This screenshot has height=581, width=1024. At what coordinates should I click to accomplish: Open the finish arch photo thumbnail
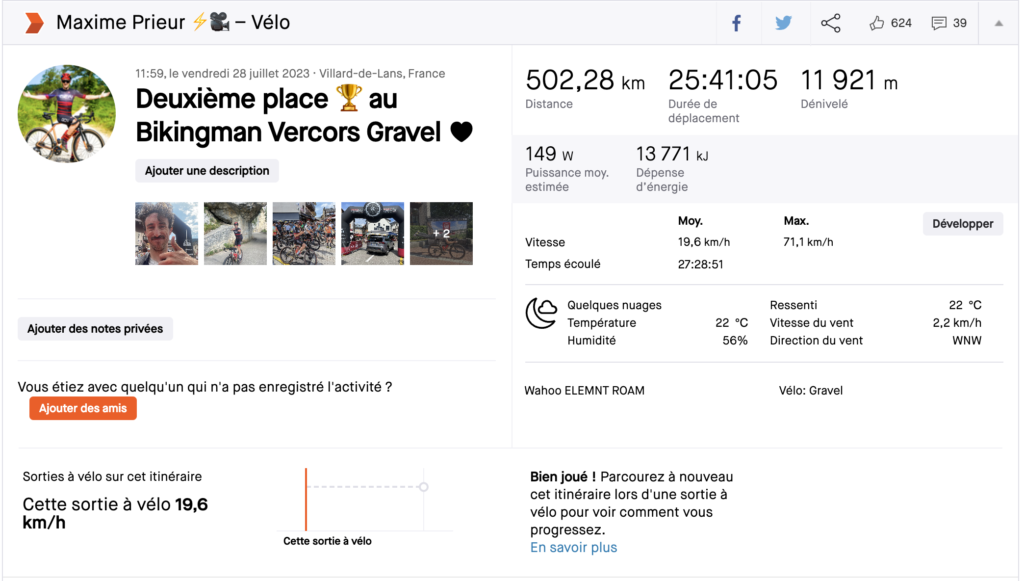tap(372, 234)
